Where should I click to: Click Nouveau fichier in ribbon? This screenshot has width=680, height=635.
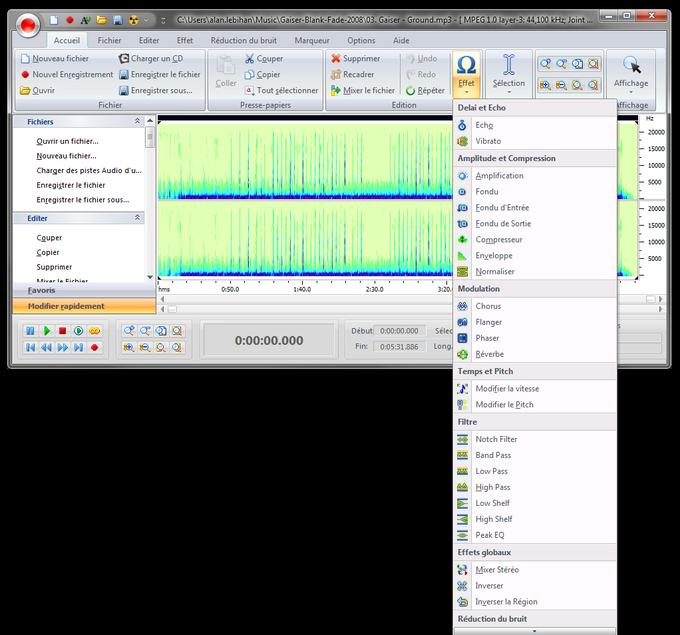[55, 59]
